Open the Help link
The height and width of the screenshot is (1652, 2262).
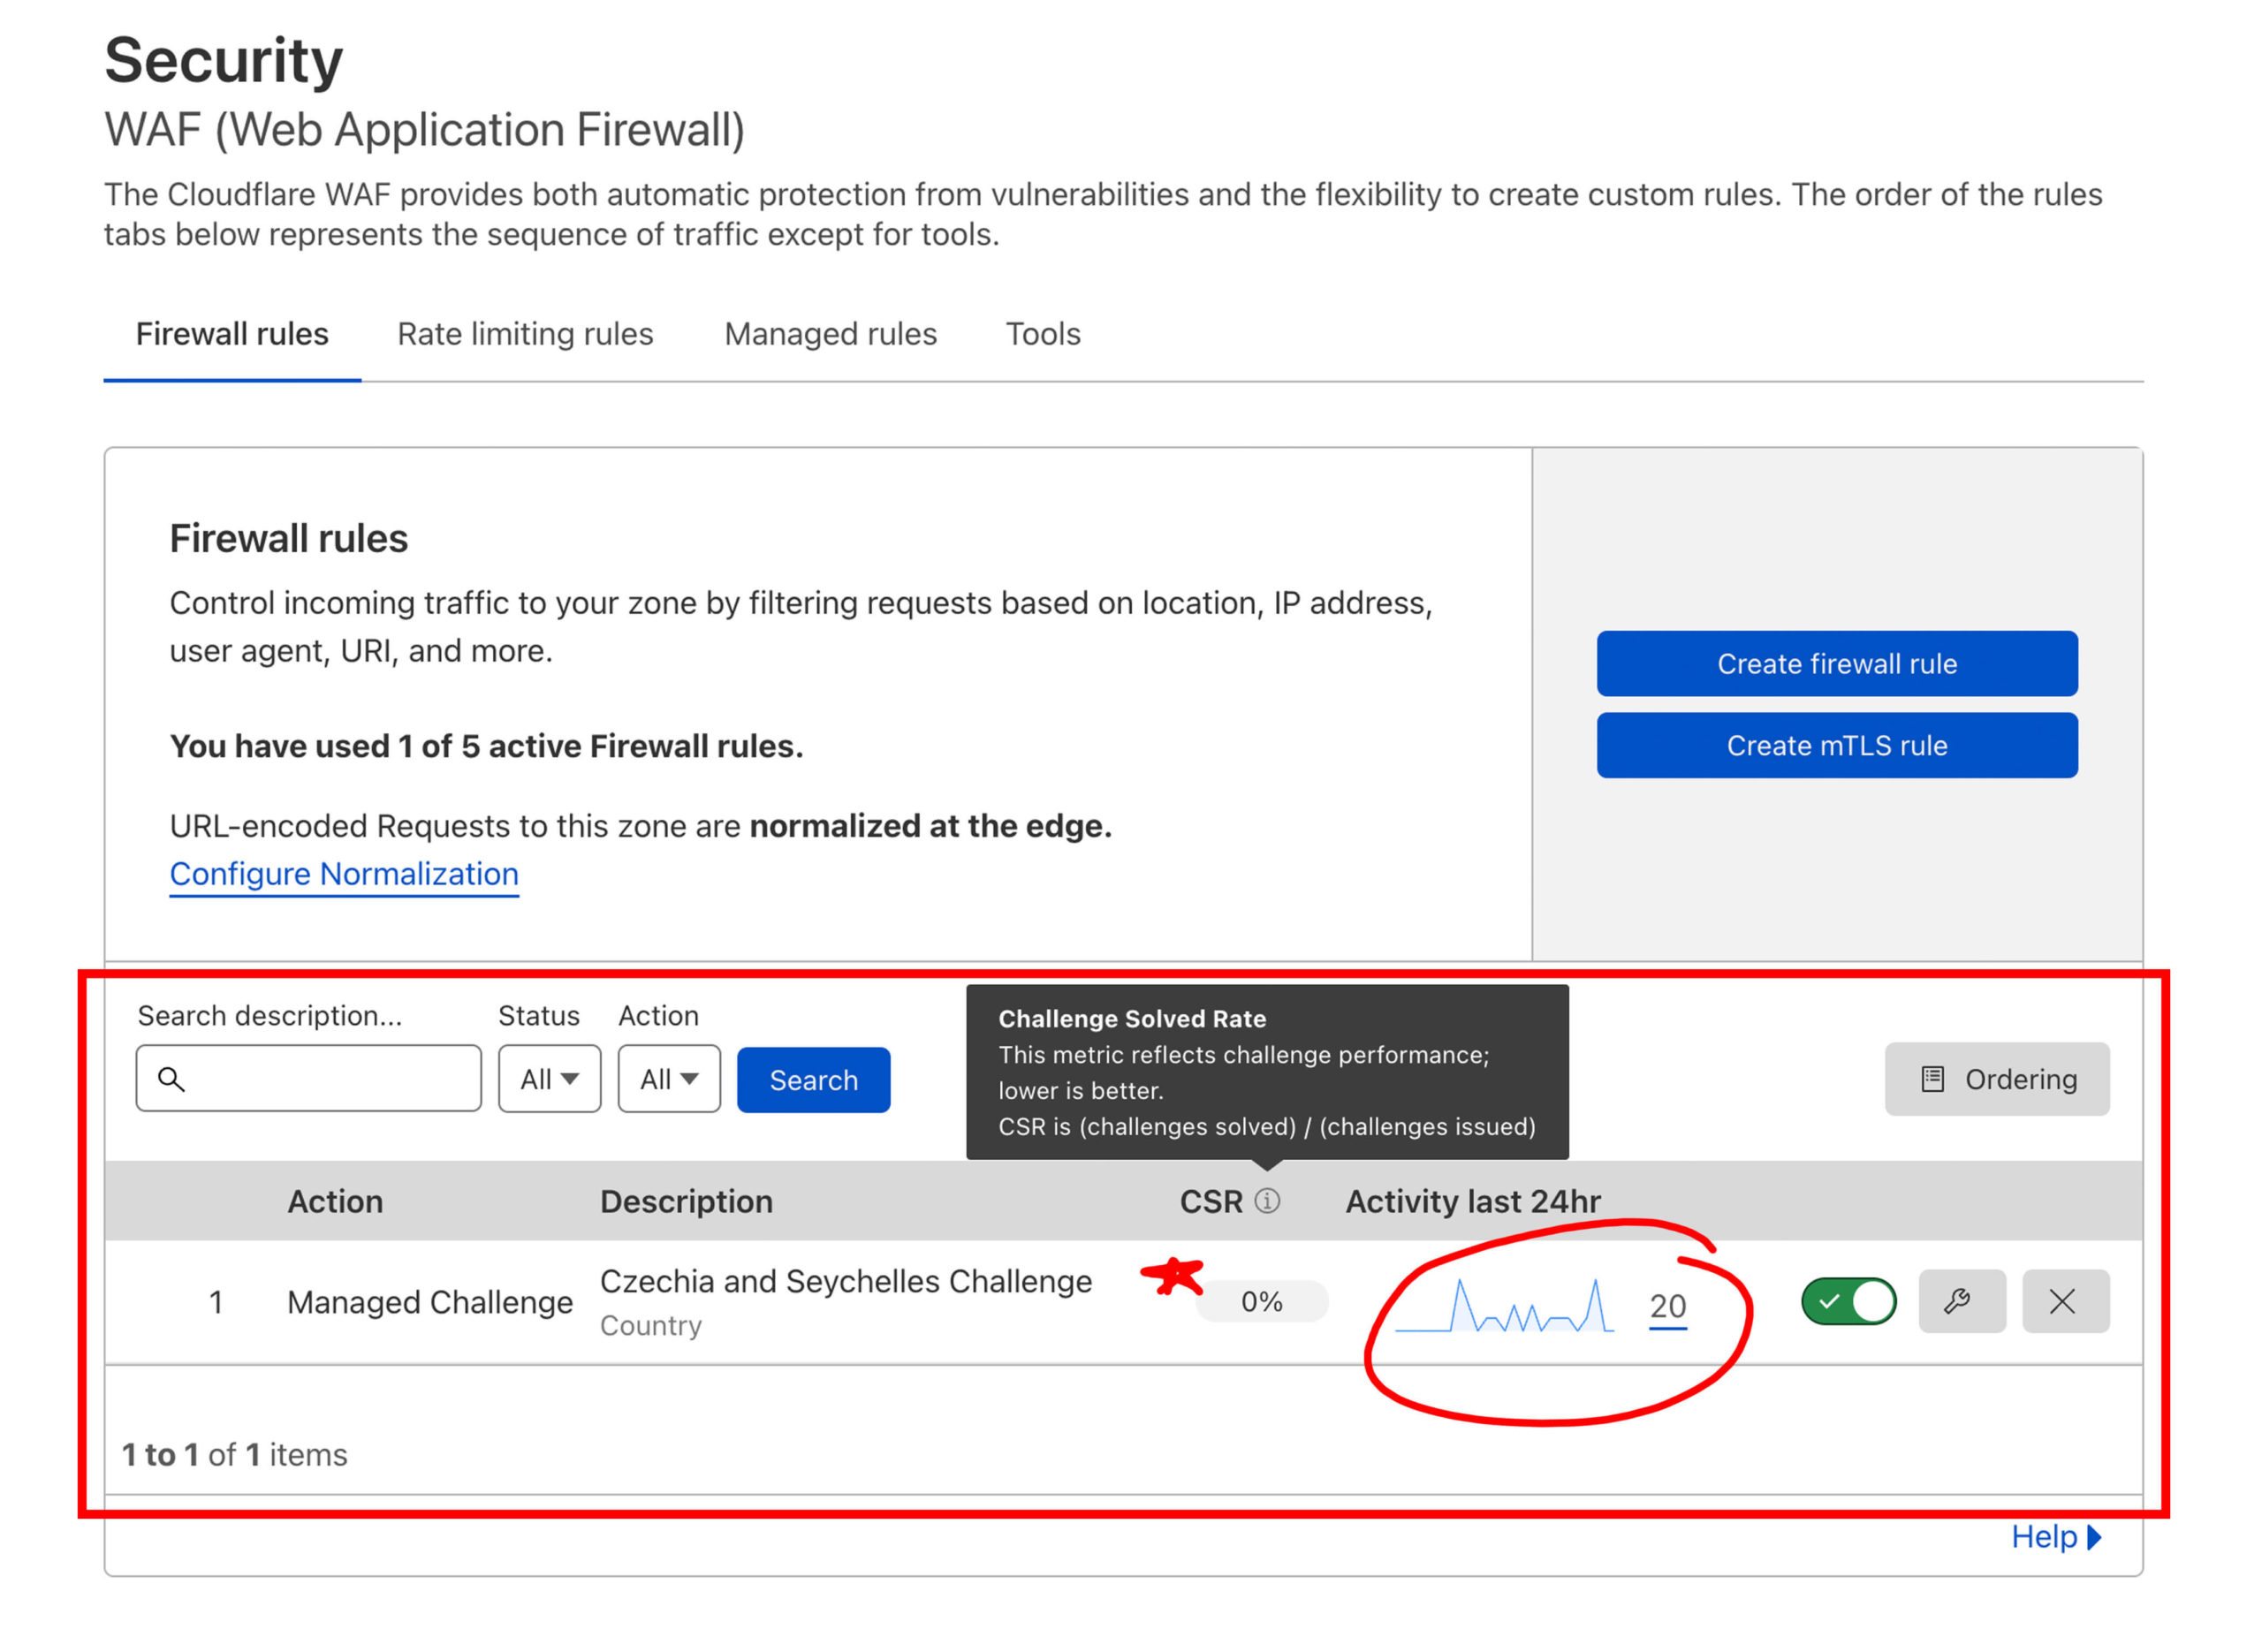[2056, 1536]
